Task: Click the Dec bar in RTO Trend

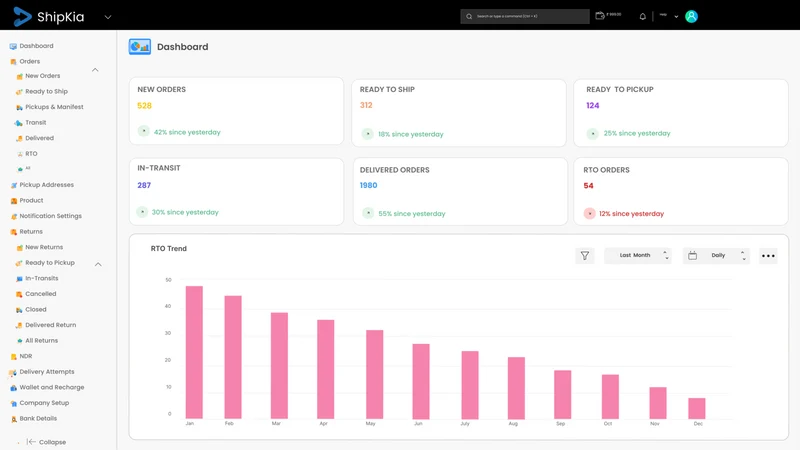Action: [696, 408]
